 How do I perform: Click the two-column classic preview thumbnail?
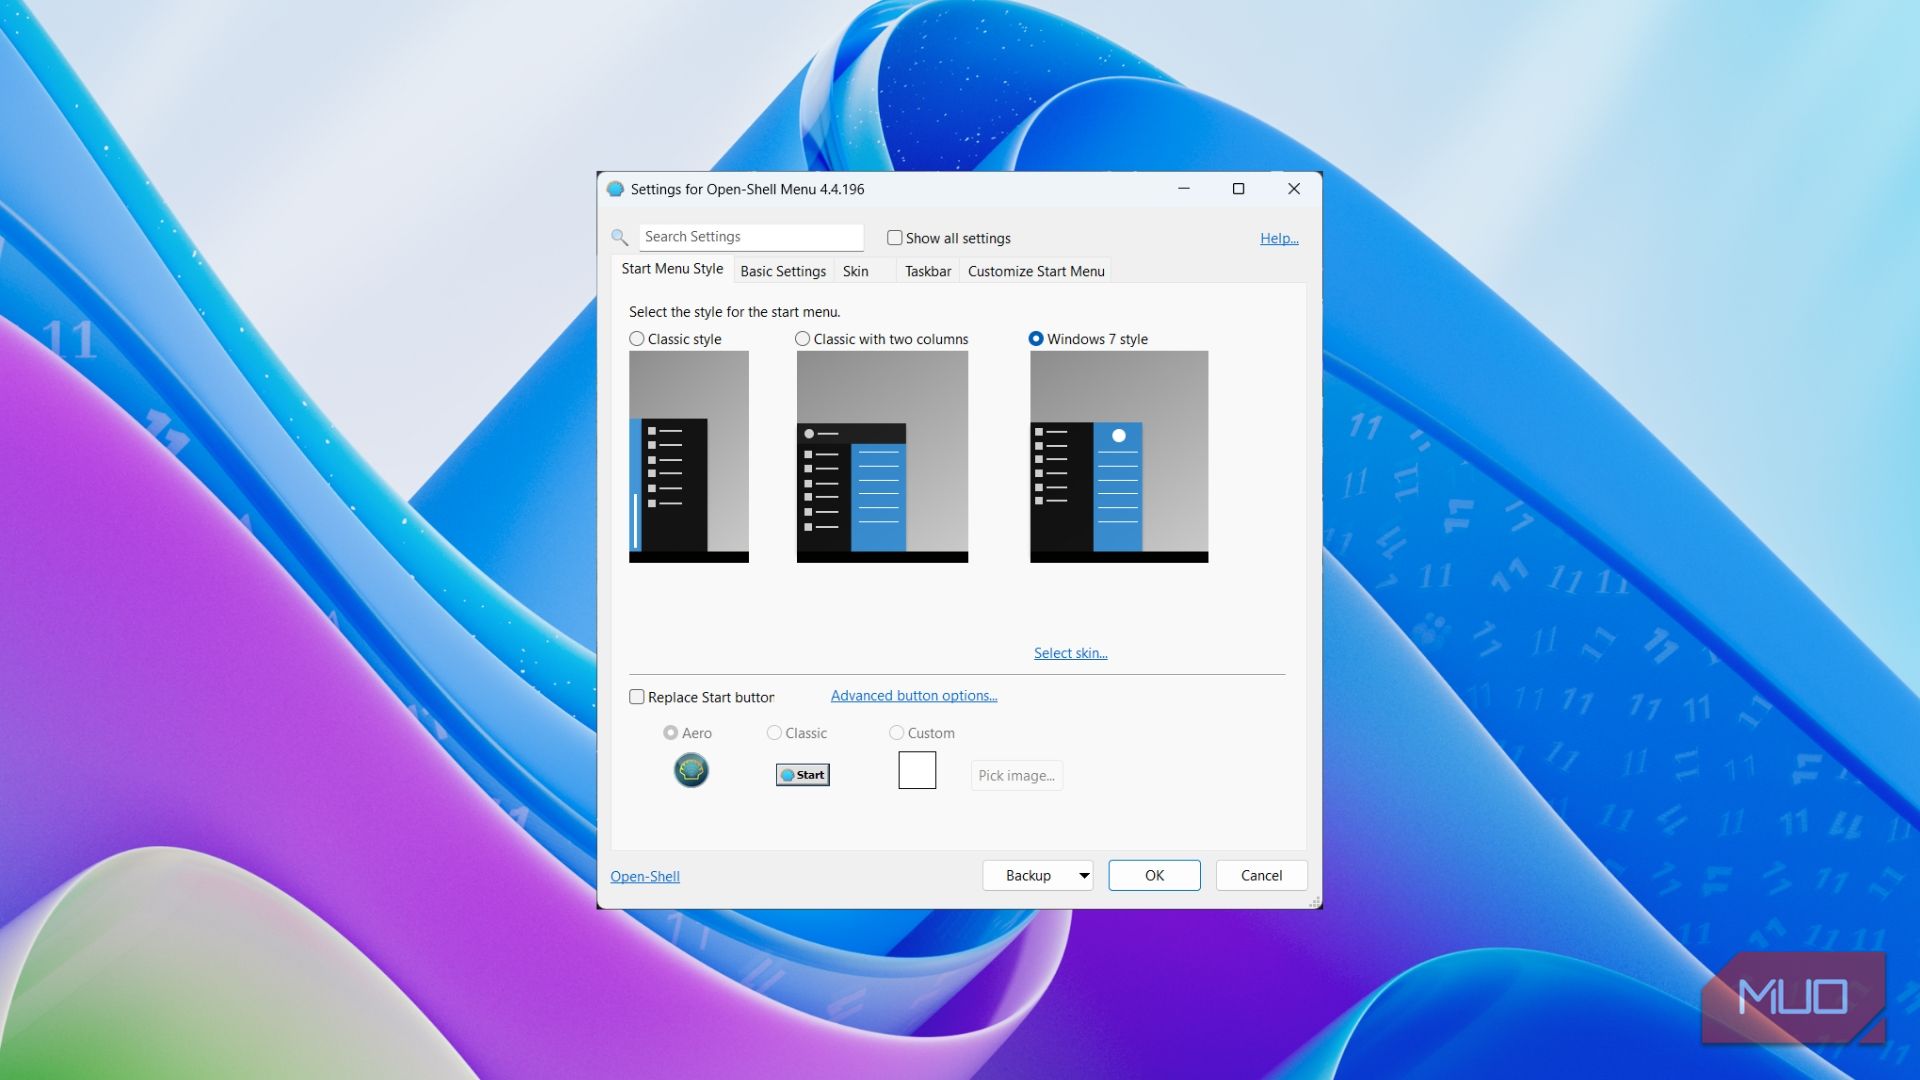click(x=882, y=457)
